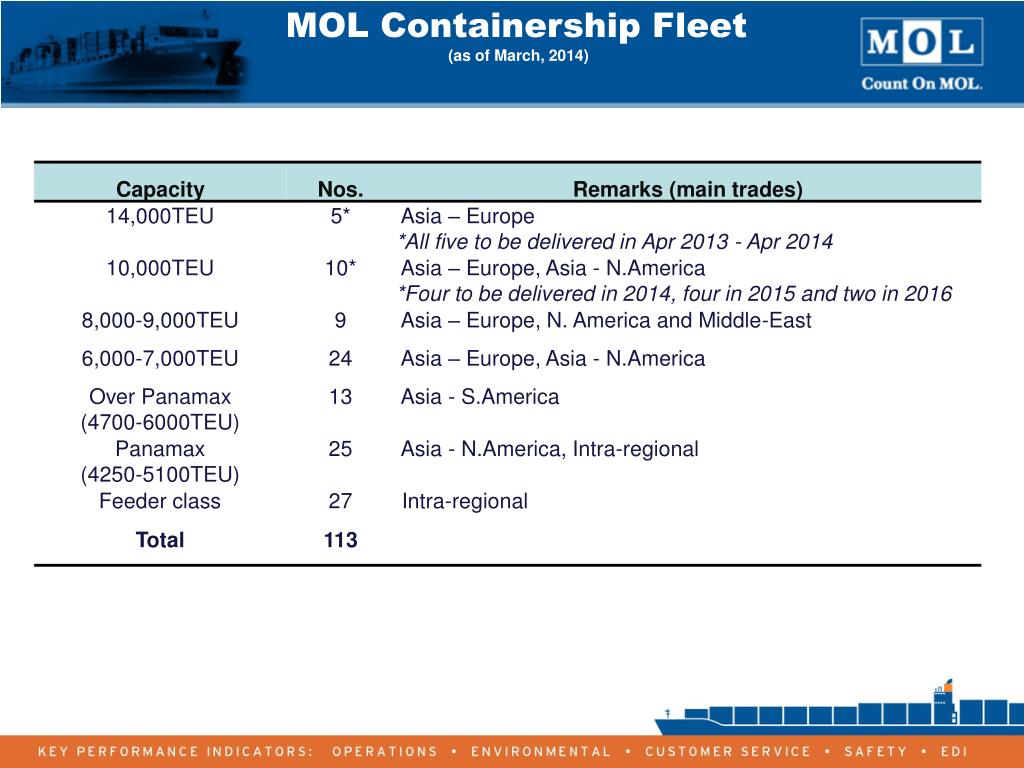Click the container ship photo in header

pyautogui.click(x=124, y=52)
